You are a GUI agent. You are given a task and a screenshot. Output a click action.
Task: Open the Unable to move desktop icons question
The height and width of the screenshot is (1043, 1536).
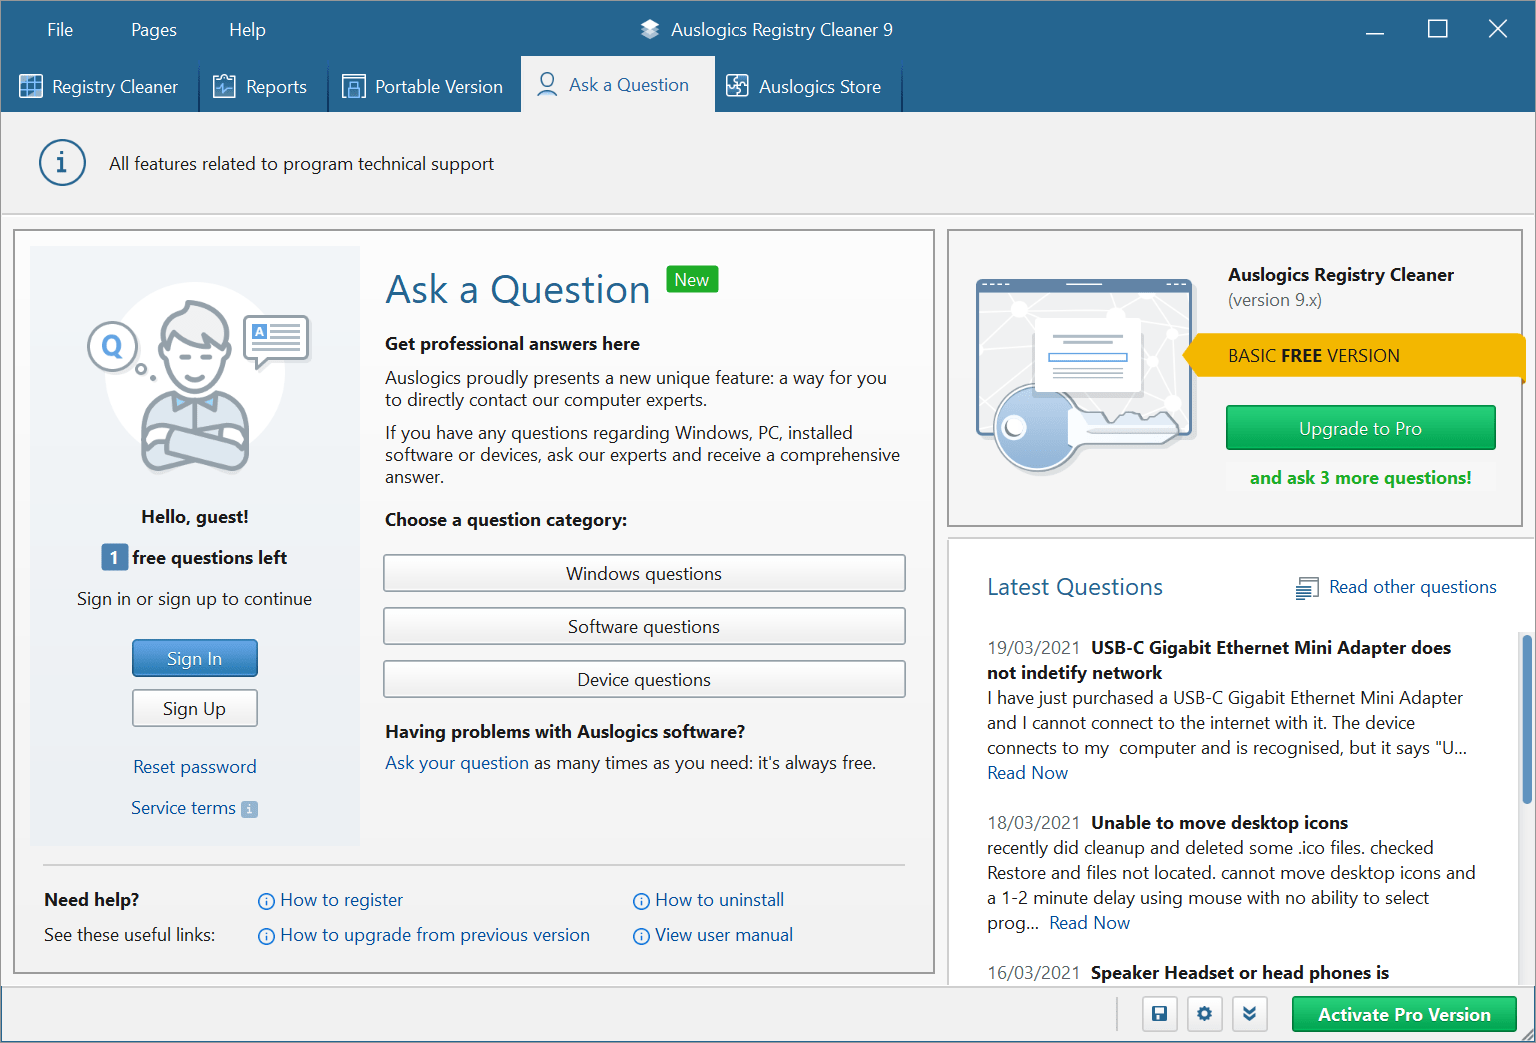tap(1219, 822)
